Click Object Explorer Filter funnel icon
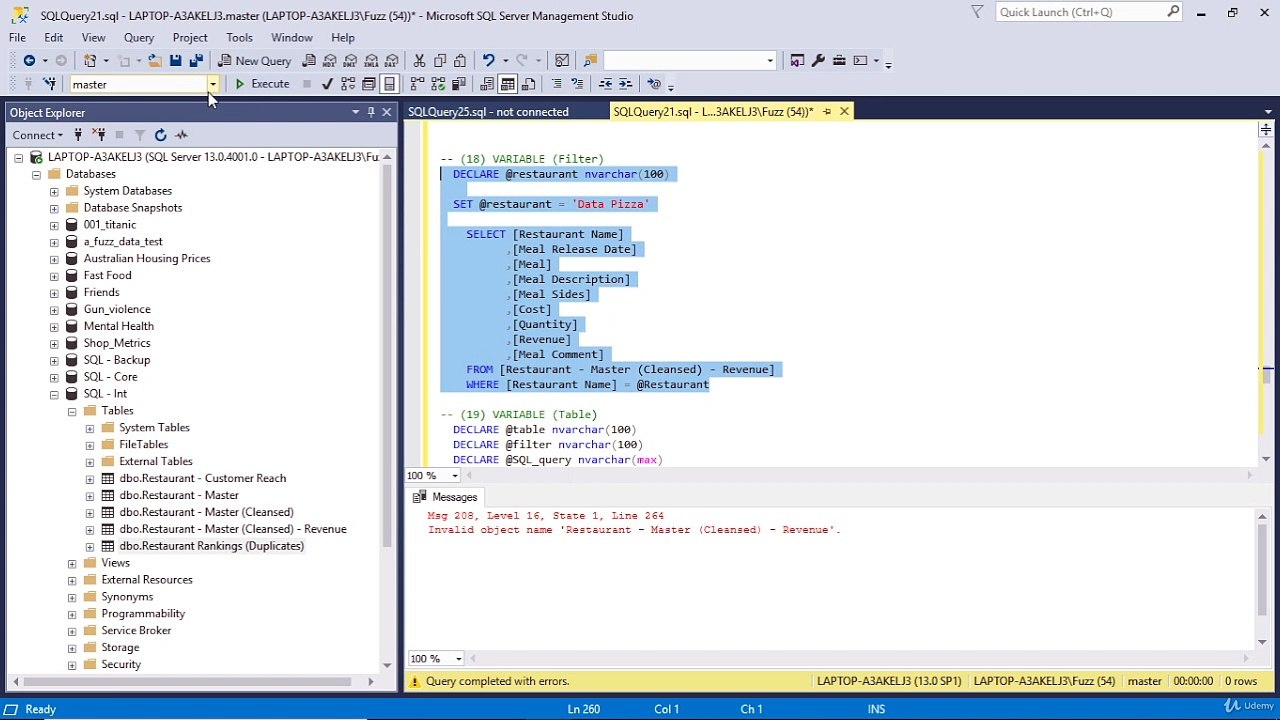The image size is (1280, 720). tap(139, 135)
